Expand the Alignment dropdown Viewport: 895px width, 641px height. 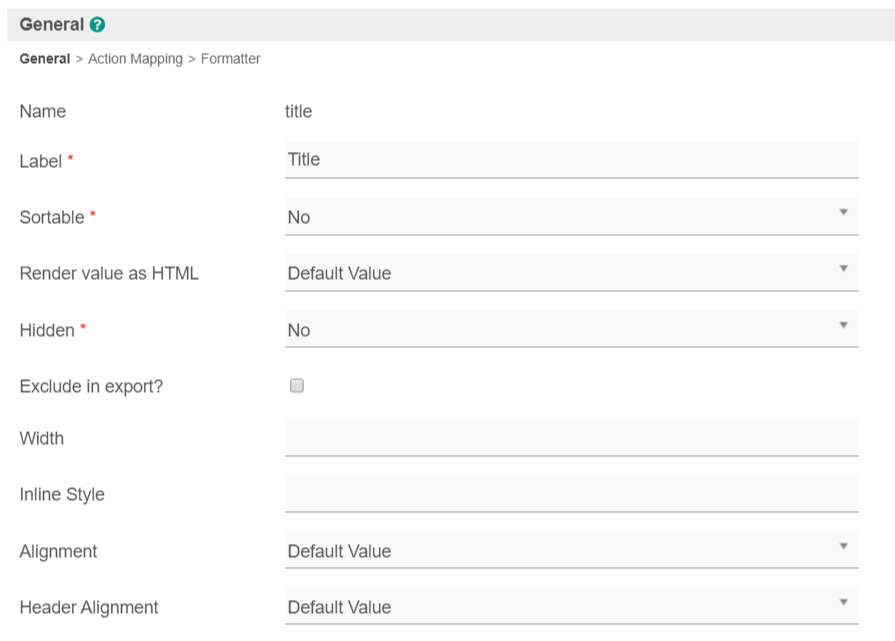(570, 551)
